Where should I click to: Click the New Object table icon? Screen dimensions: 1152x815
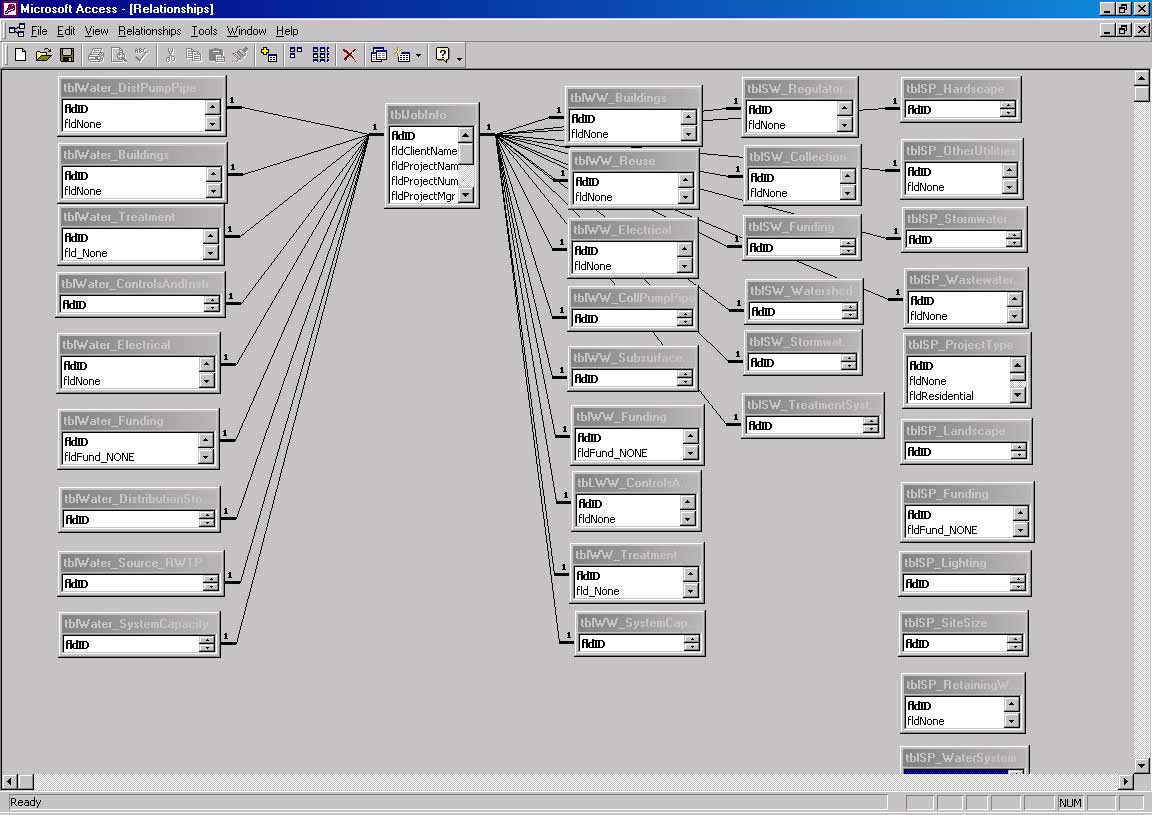[x=403, y=55]
